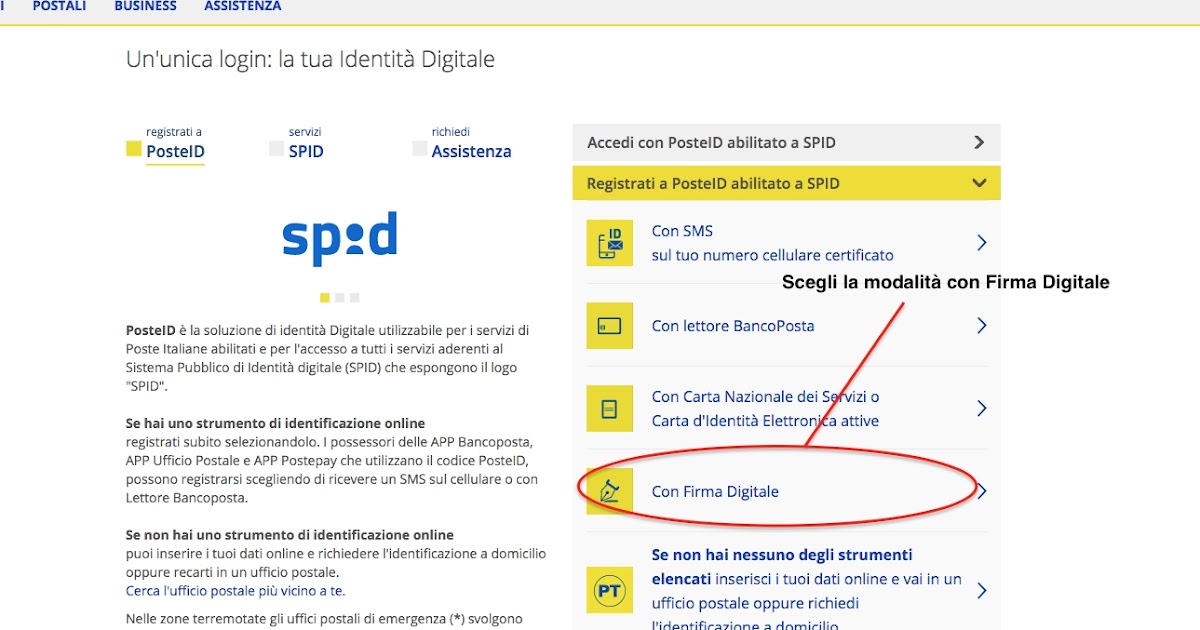This screenshot has width=1200, height=630.
Task: Open the BUSINESS menu item
Action: coord(145,6)
